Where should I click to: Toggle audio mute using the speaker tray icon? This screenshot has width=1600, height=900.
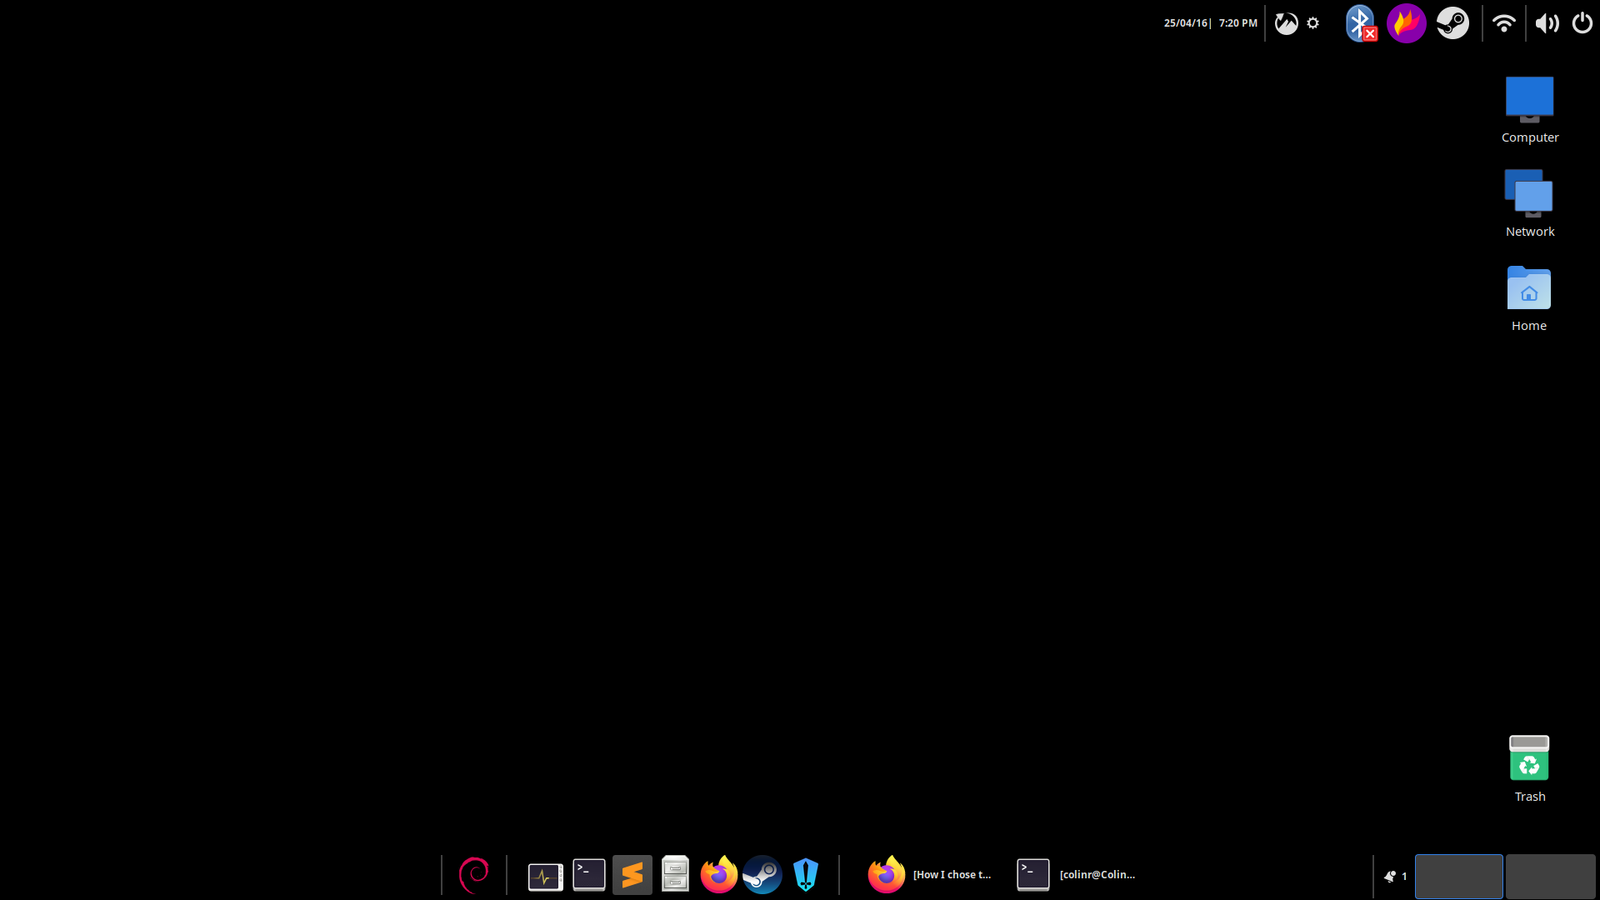coord(1546,22)
